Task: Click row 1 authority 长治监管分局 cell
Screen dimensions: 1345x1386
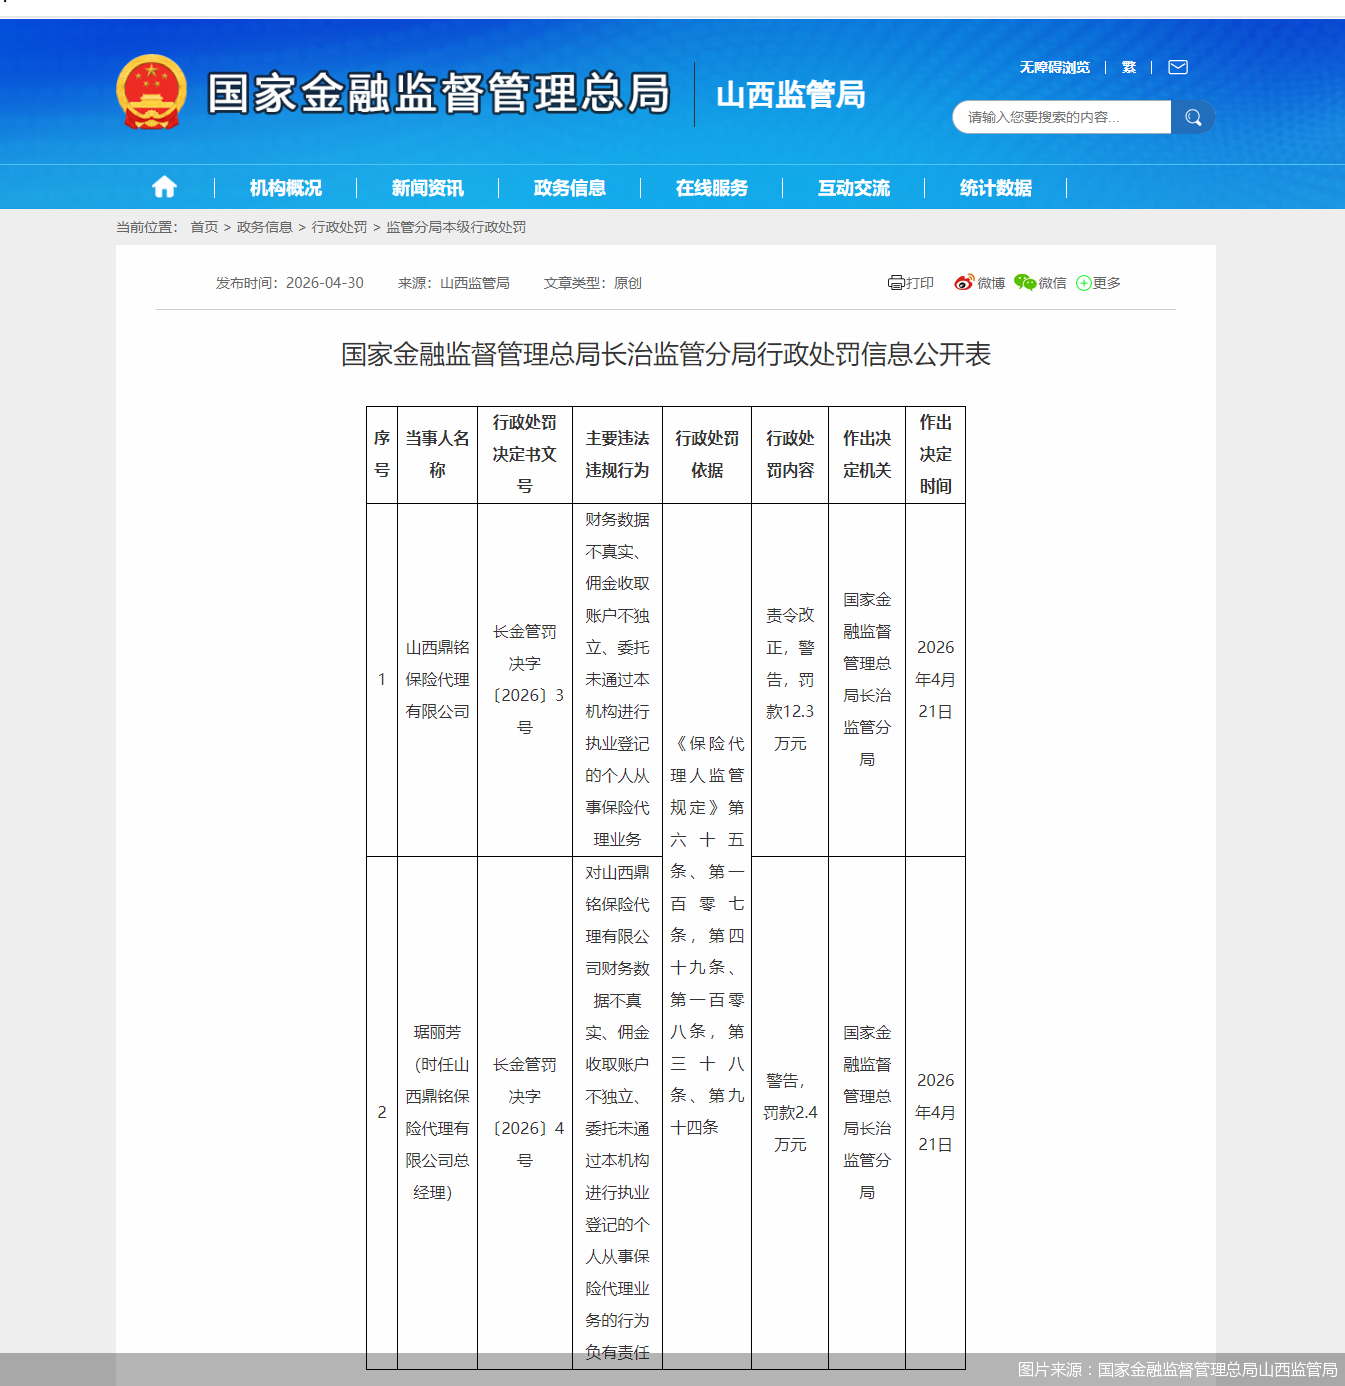Action: [x=867, y=679]
